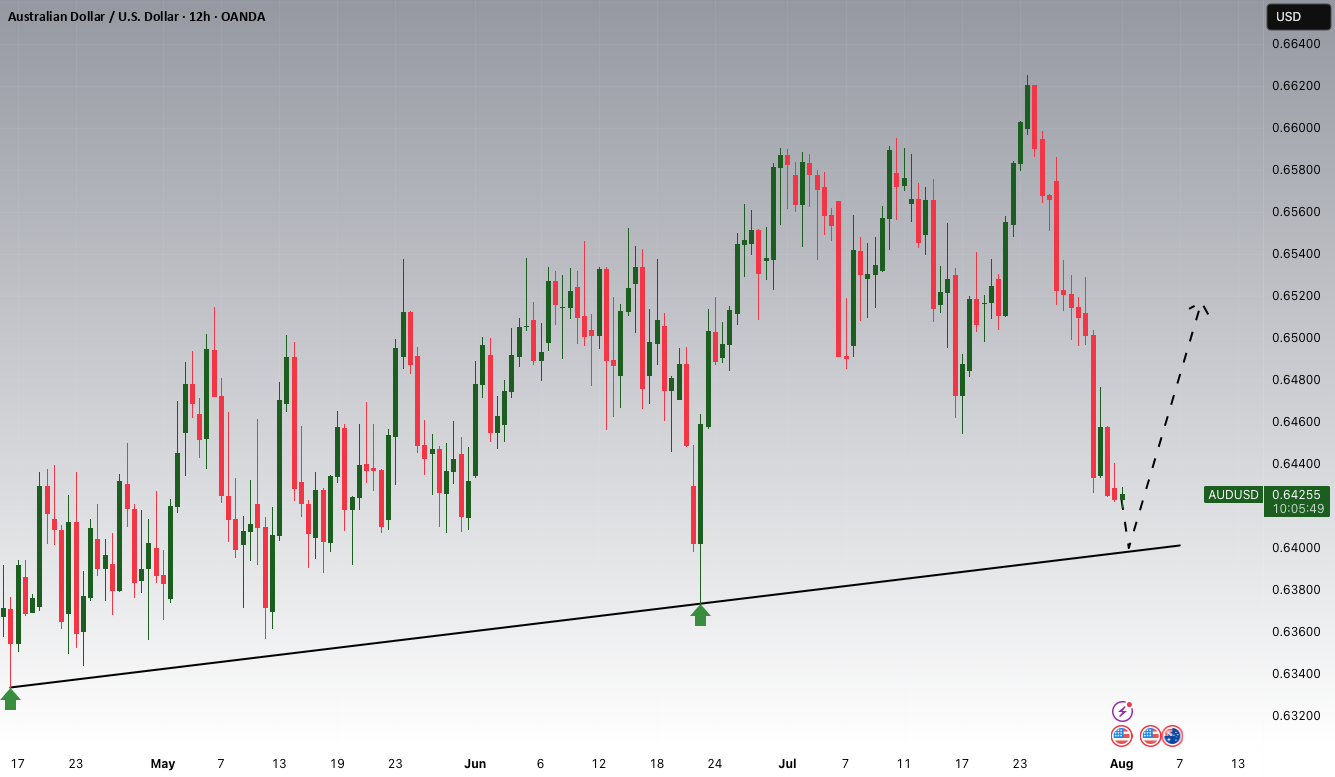Click the 12 date label on the time axis
The image size is (1335, 777).
pyautogui.click(x=598, y=764)
